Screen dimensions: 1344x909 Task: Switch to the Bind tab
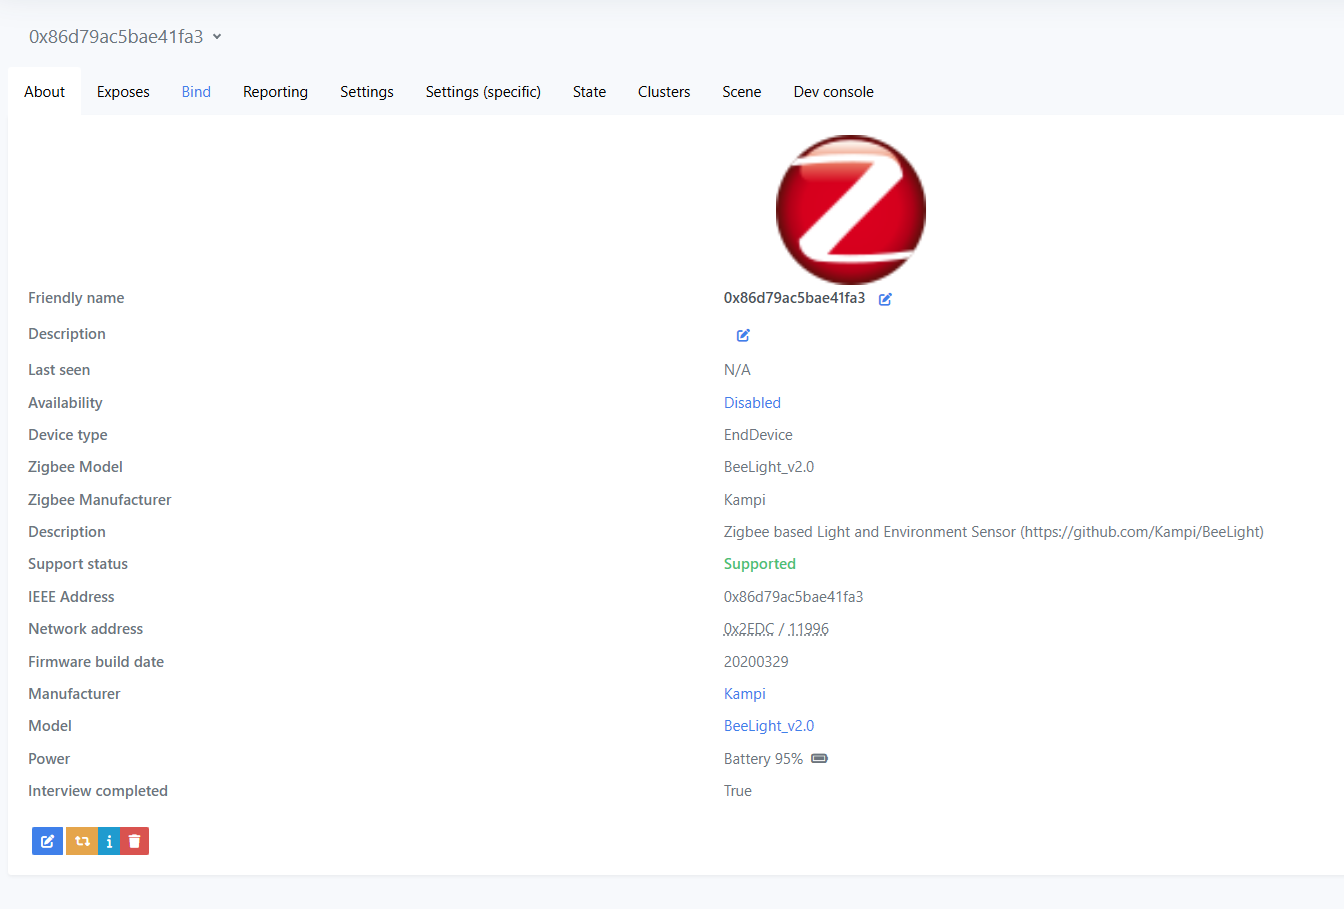pyautogui.click(x=196, y=92)
